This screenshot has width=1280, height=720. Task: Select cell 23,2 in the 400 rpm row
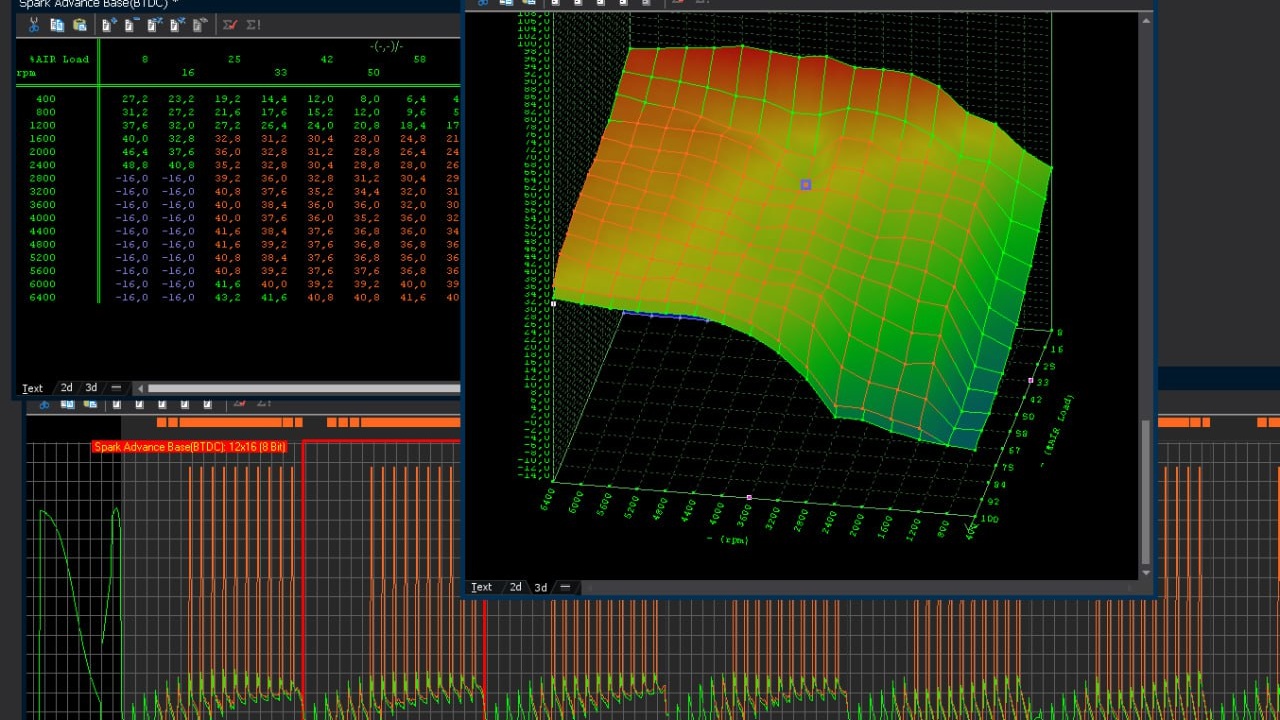pyautogui.click(x=181, y=99)
